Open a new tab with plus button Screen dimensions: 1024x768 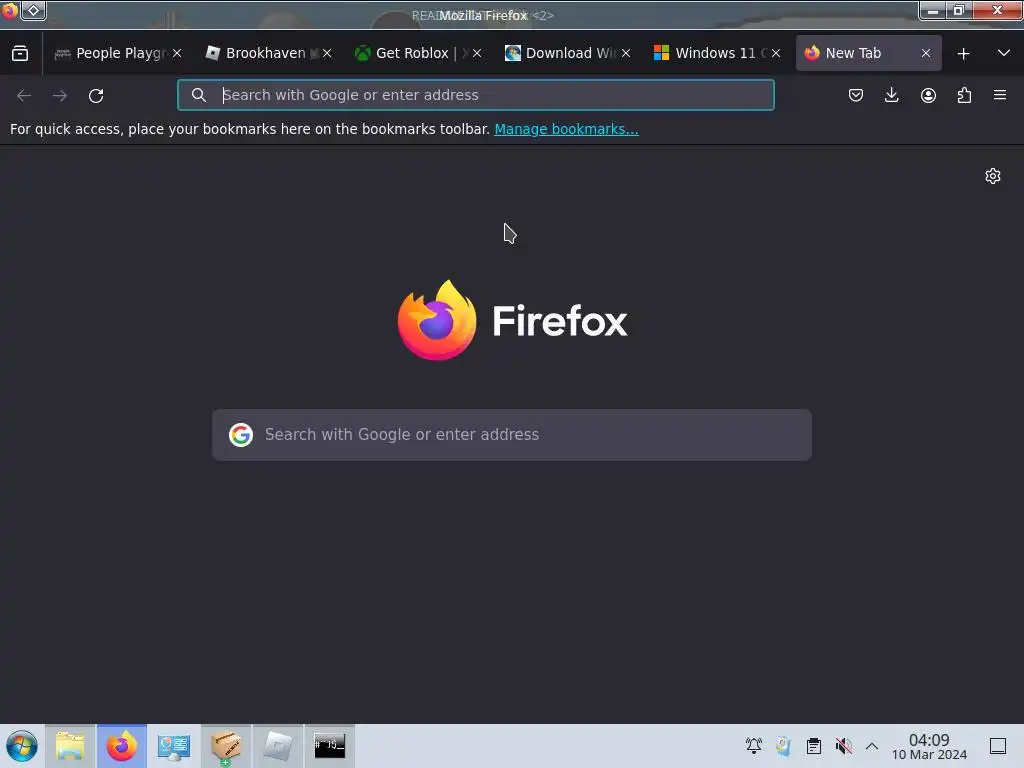click(x=963, y=54)
